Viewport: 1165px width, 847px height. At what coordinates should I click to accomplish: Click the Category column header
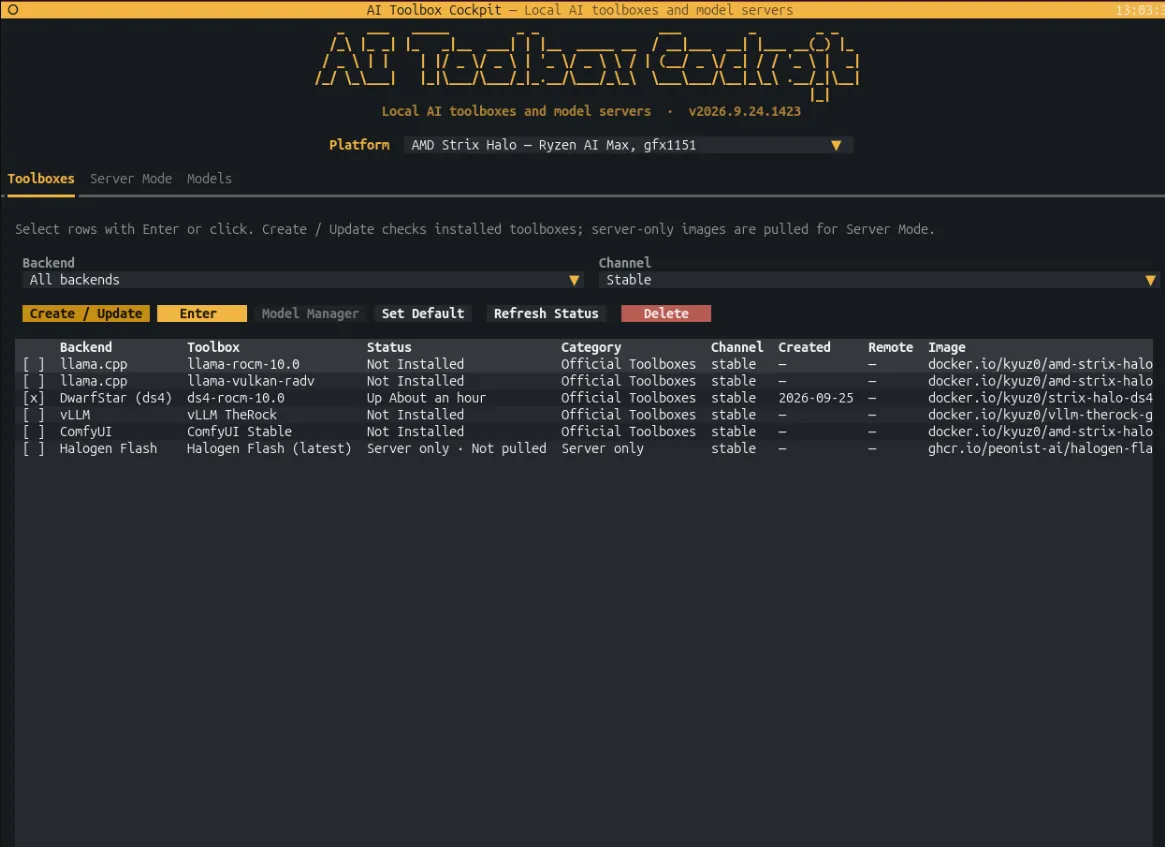pos(591,347)
